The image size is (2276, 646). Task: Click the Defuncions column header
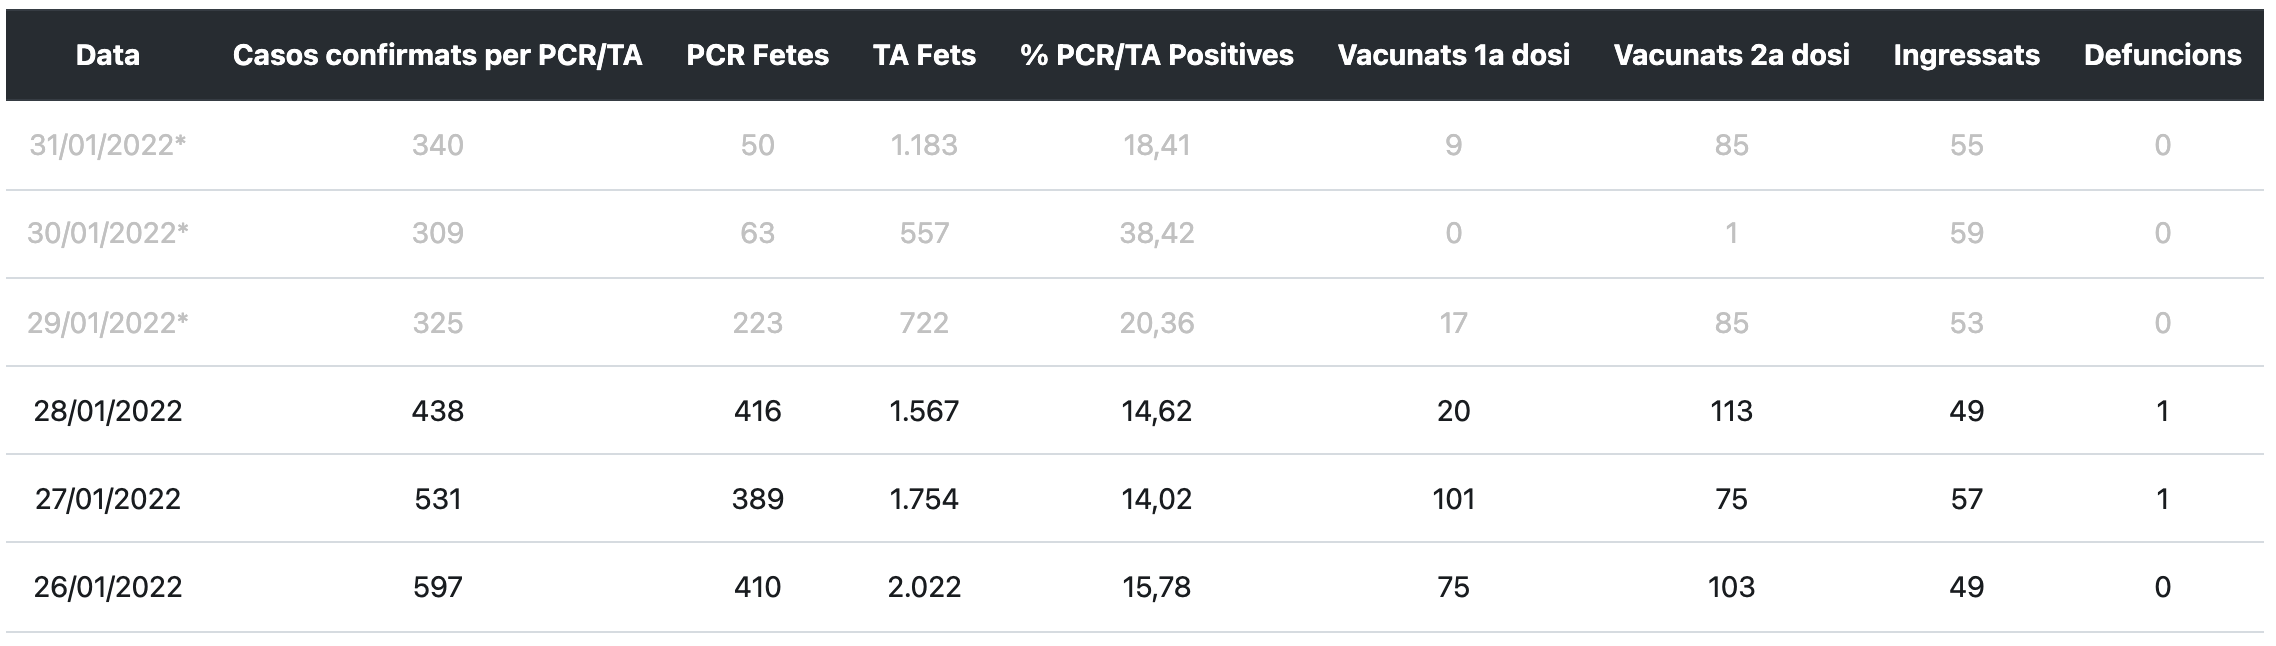point(2162,55)
